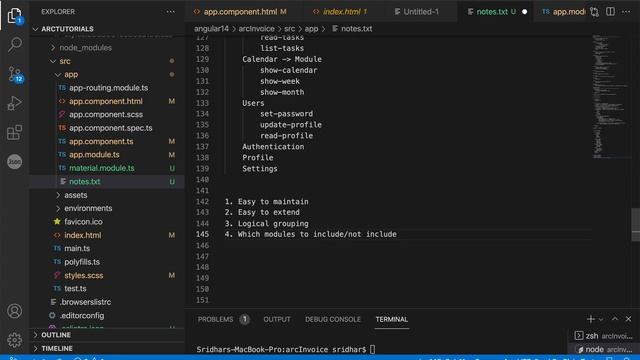Open the Explorer view in activity bar

15,16
